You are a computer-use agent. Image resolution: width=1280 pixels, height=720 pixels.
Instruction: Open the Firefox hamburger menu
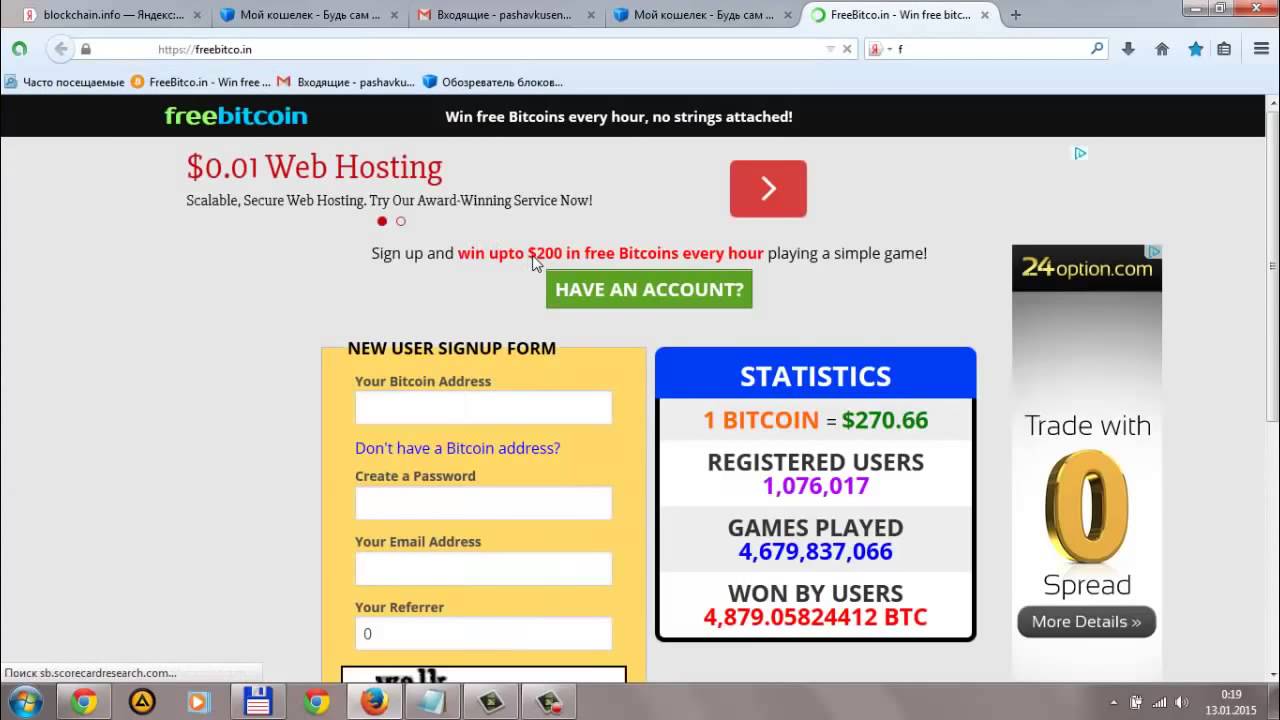pyautogui.click(x=1261, y=48)
